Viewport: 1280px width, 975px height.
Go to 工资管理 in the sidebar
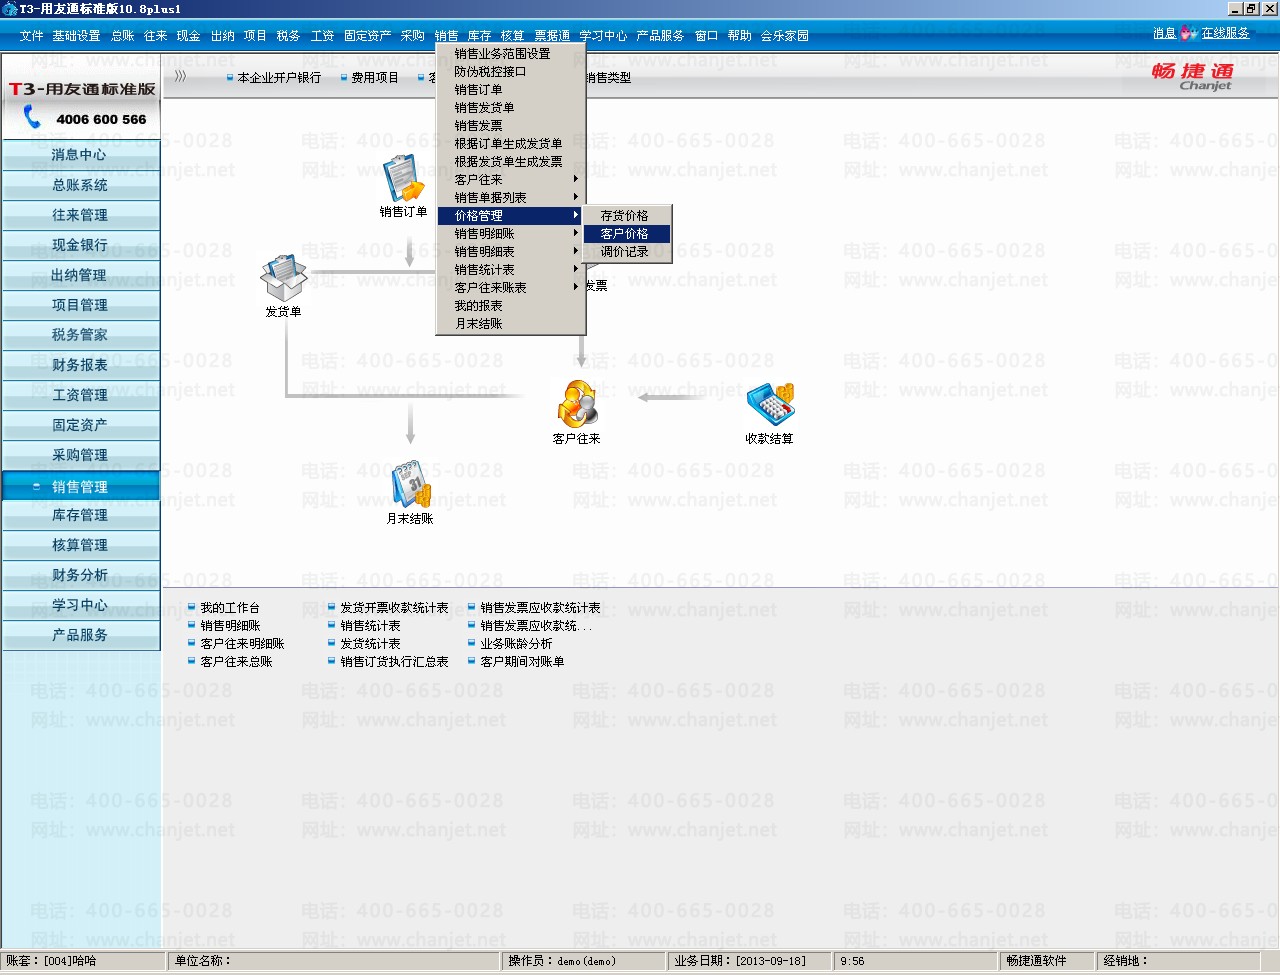80,395
